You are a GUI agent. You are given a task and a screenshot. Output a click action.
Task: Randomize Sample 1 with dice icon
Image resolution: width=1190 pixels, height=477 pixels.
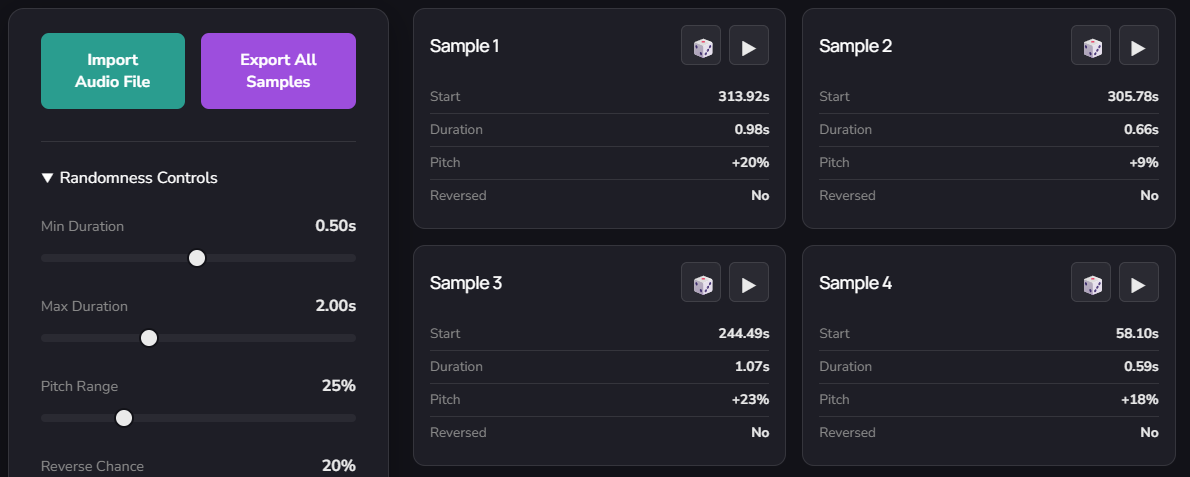[701, 46]
